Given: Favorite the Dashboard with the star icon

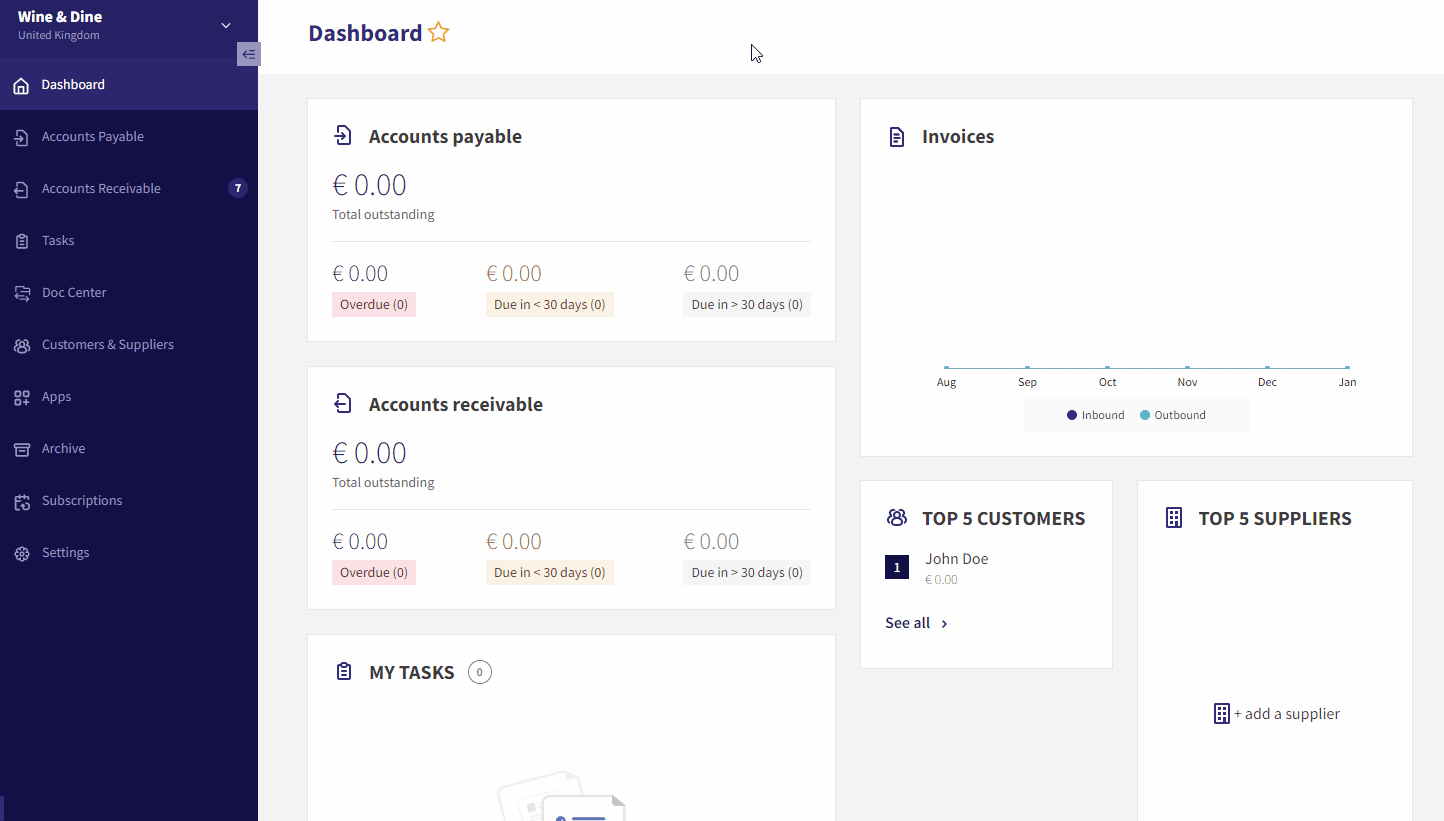Looking at the screenshot, I should [438, 33].
